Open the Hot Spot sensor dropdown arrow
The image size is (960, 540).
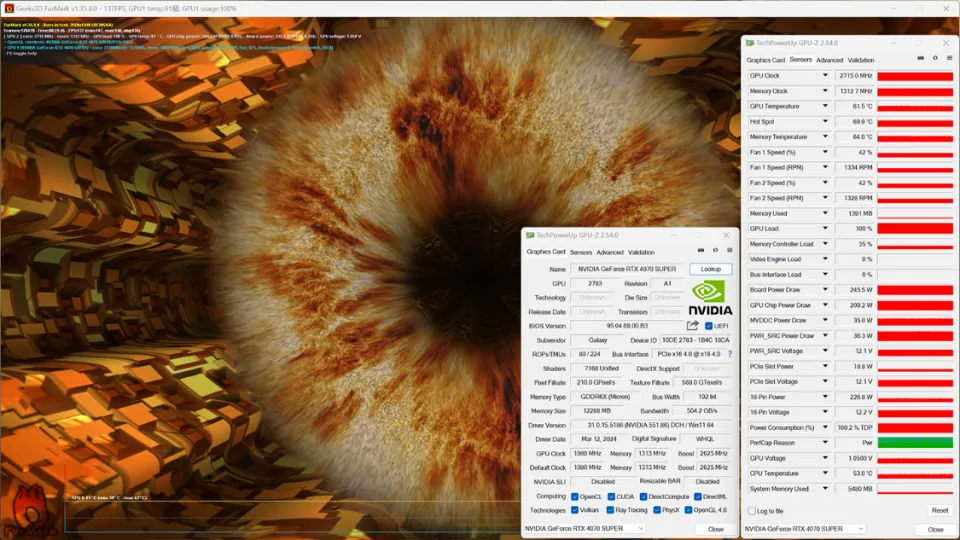826,122
